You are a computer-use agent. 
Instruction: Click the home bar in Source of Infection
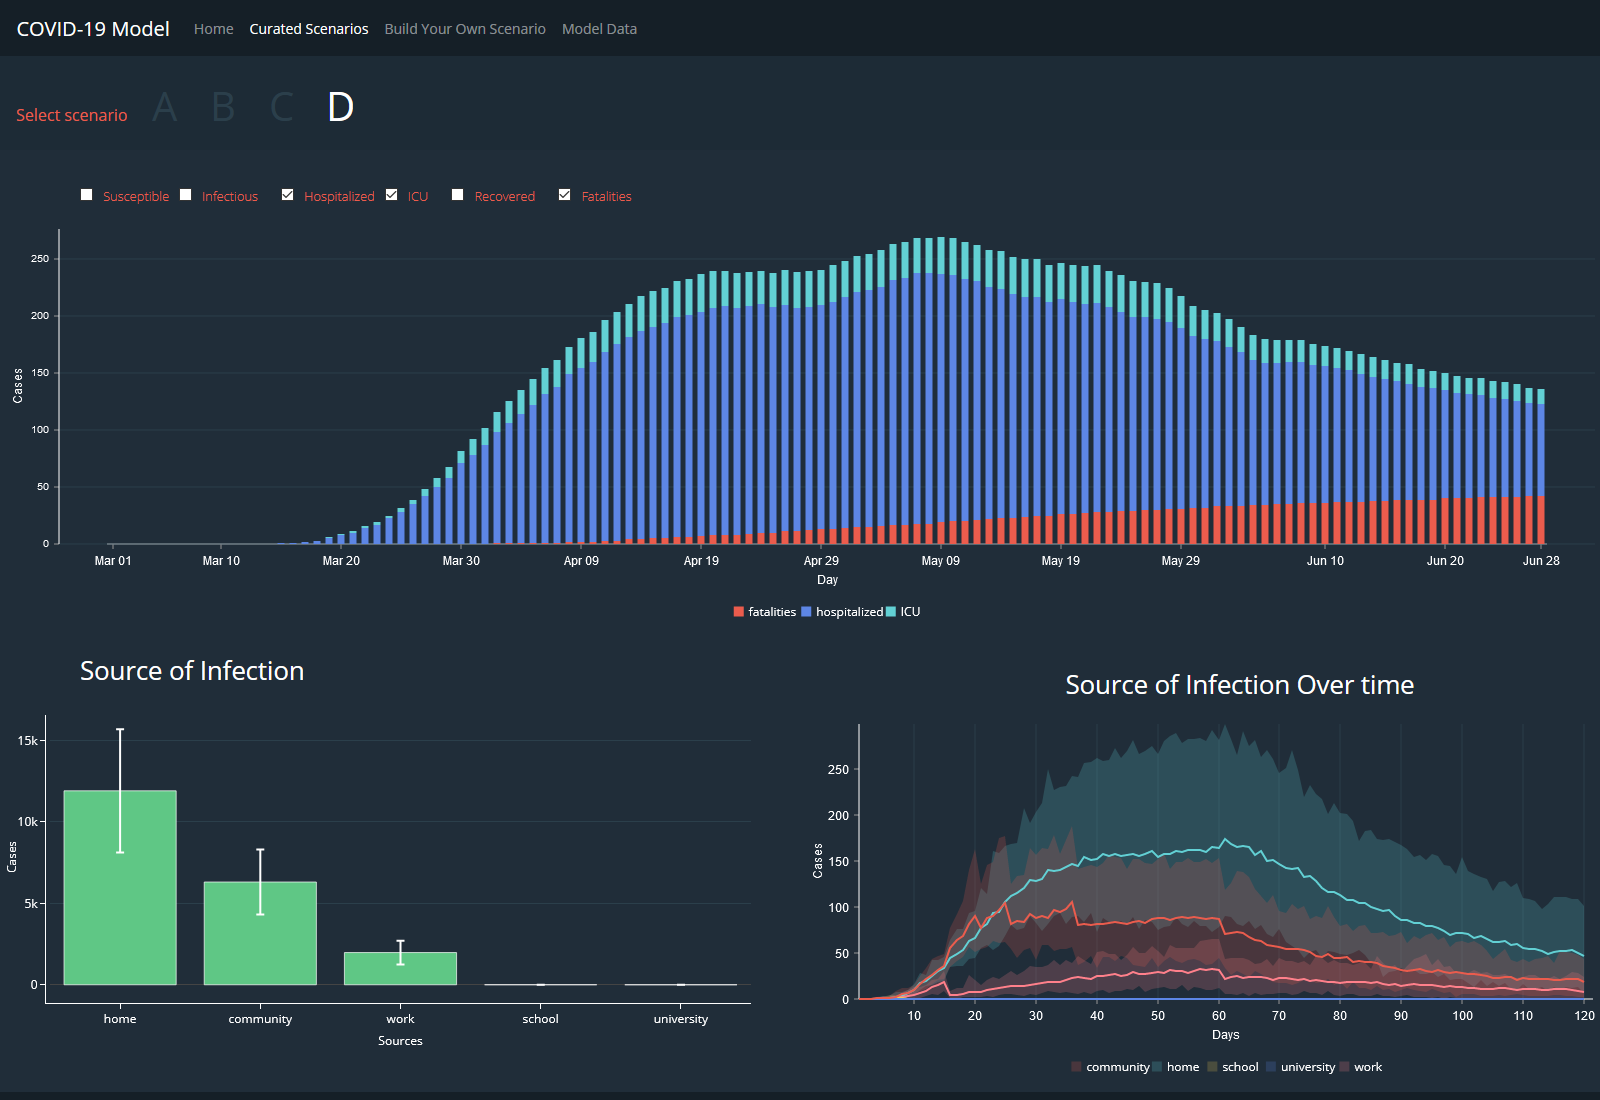(x=120, y=900)
